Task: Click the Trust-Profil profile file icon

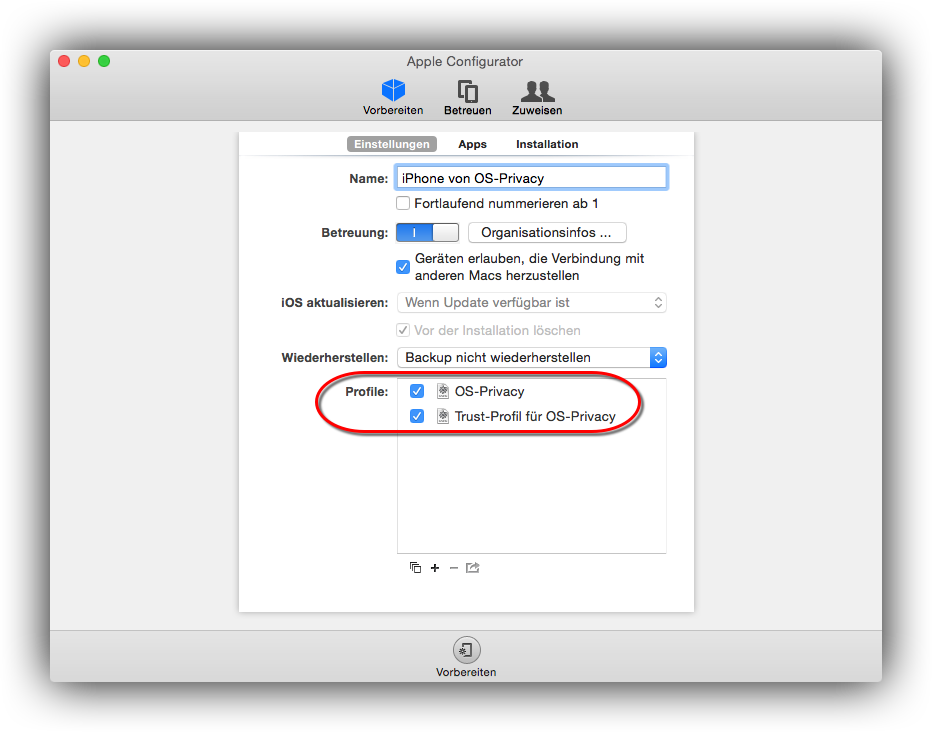Action: click(443, 416)
